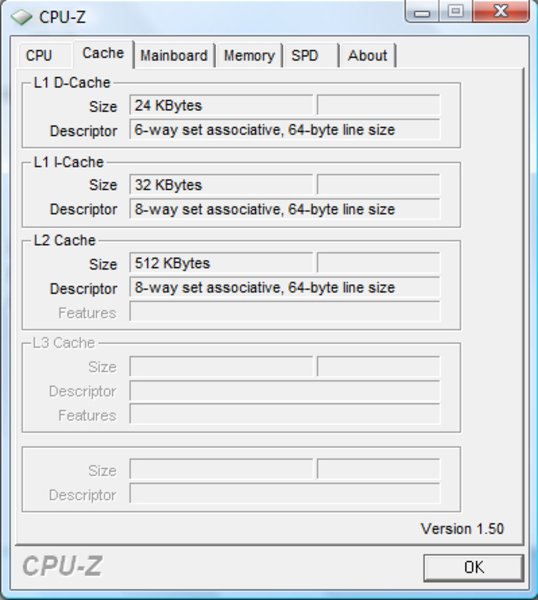Click the L1 D-Cache size field
Viewport: 538px width, 600px height.
coord(221,105)
